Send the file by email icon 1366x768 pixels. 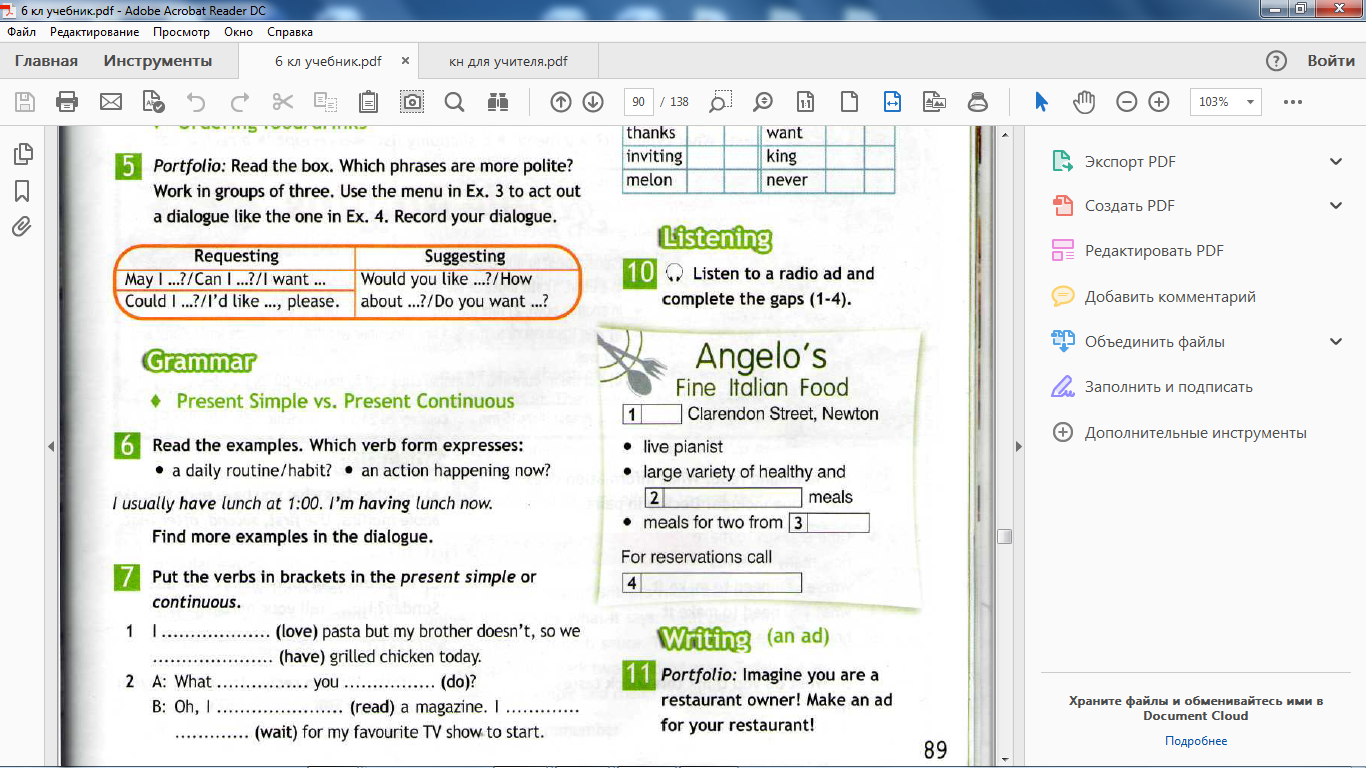[x=110, y=102]
